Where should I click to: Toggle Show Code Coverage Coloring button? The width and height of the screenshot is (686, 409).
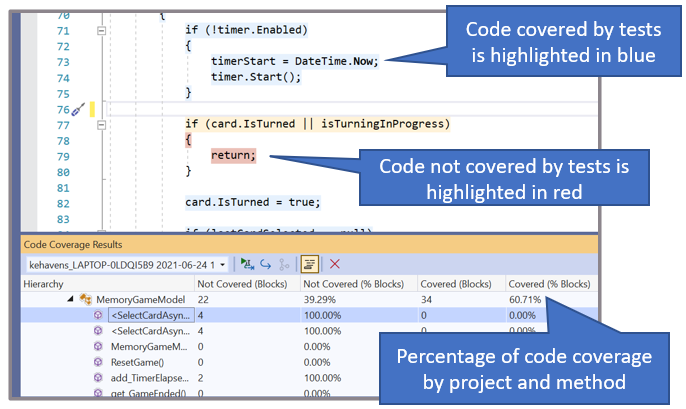(309, 264)
